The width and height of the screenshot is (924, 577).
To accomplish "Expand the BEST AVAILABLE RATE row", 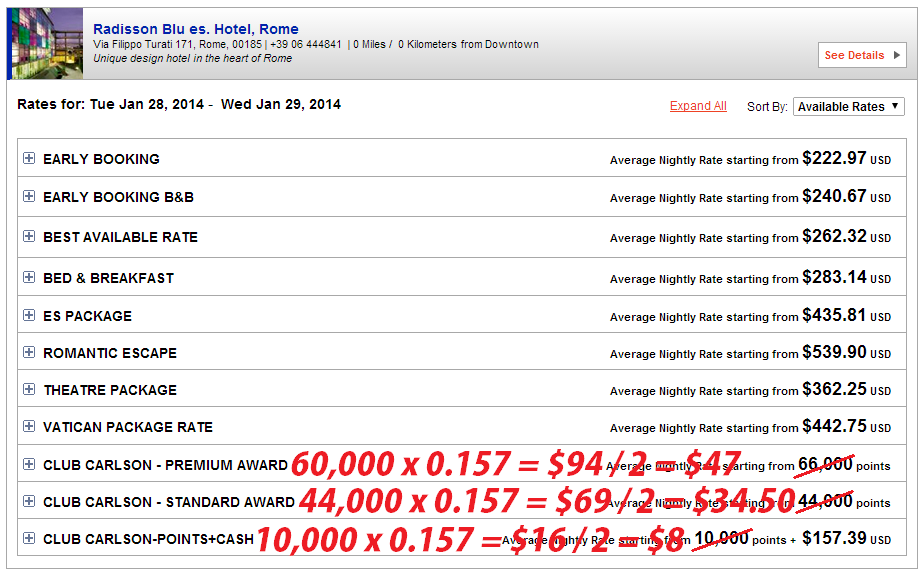I will point(29,236).
